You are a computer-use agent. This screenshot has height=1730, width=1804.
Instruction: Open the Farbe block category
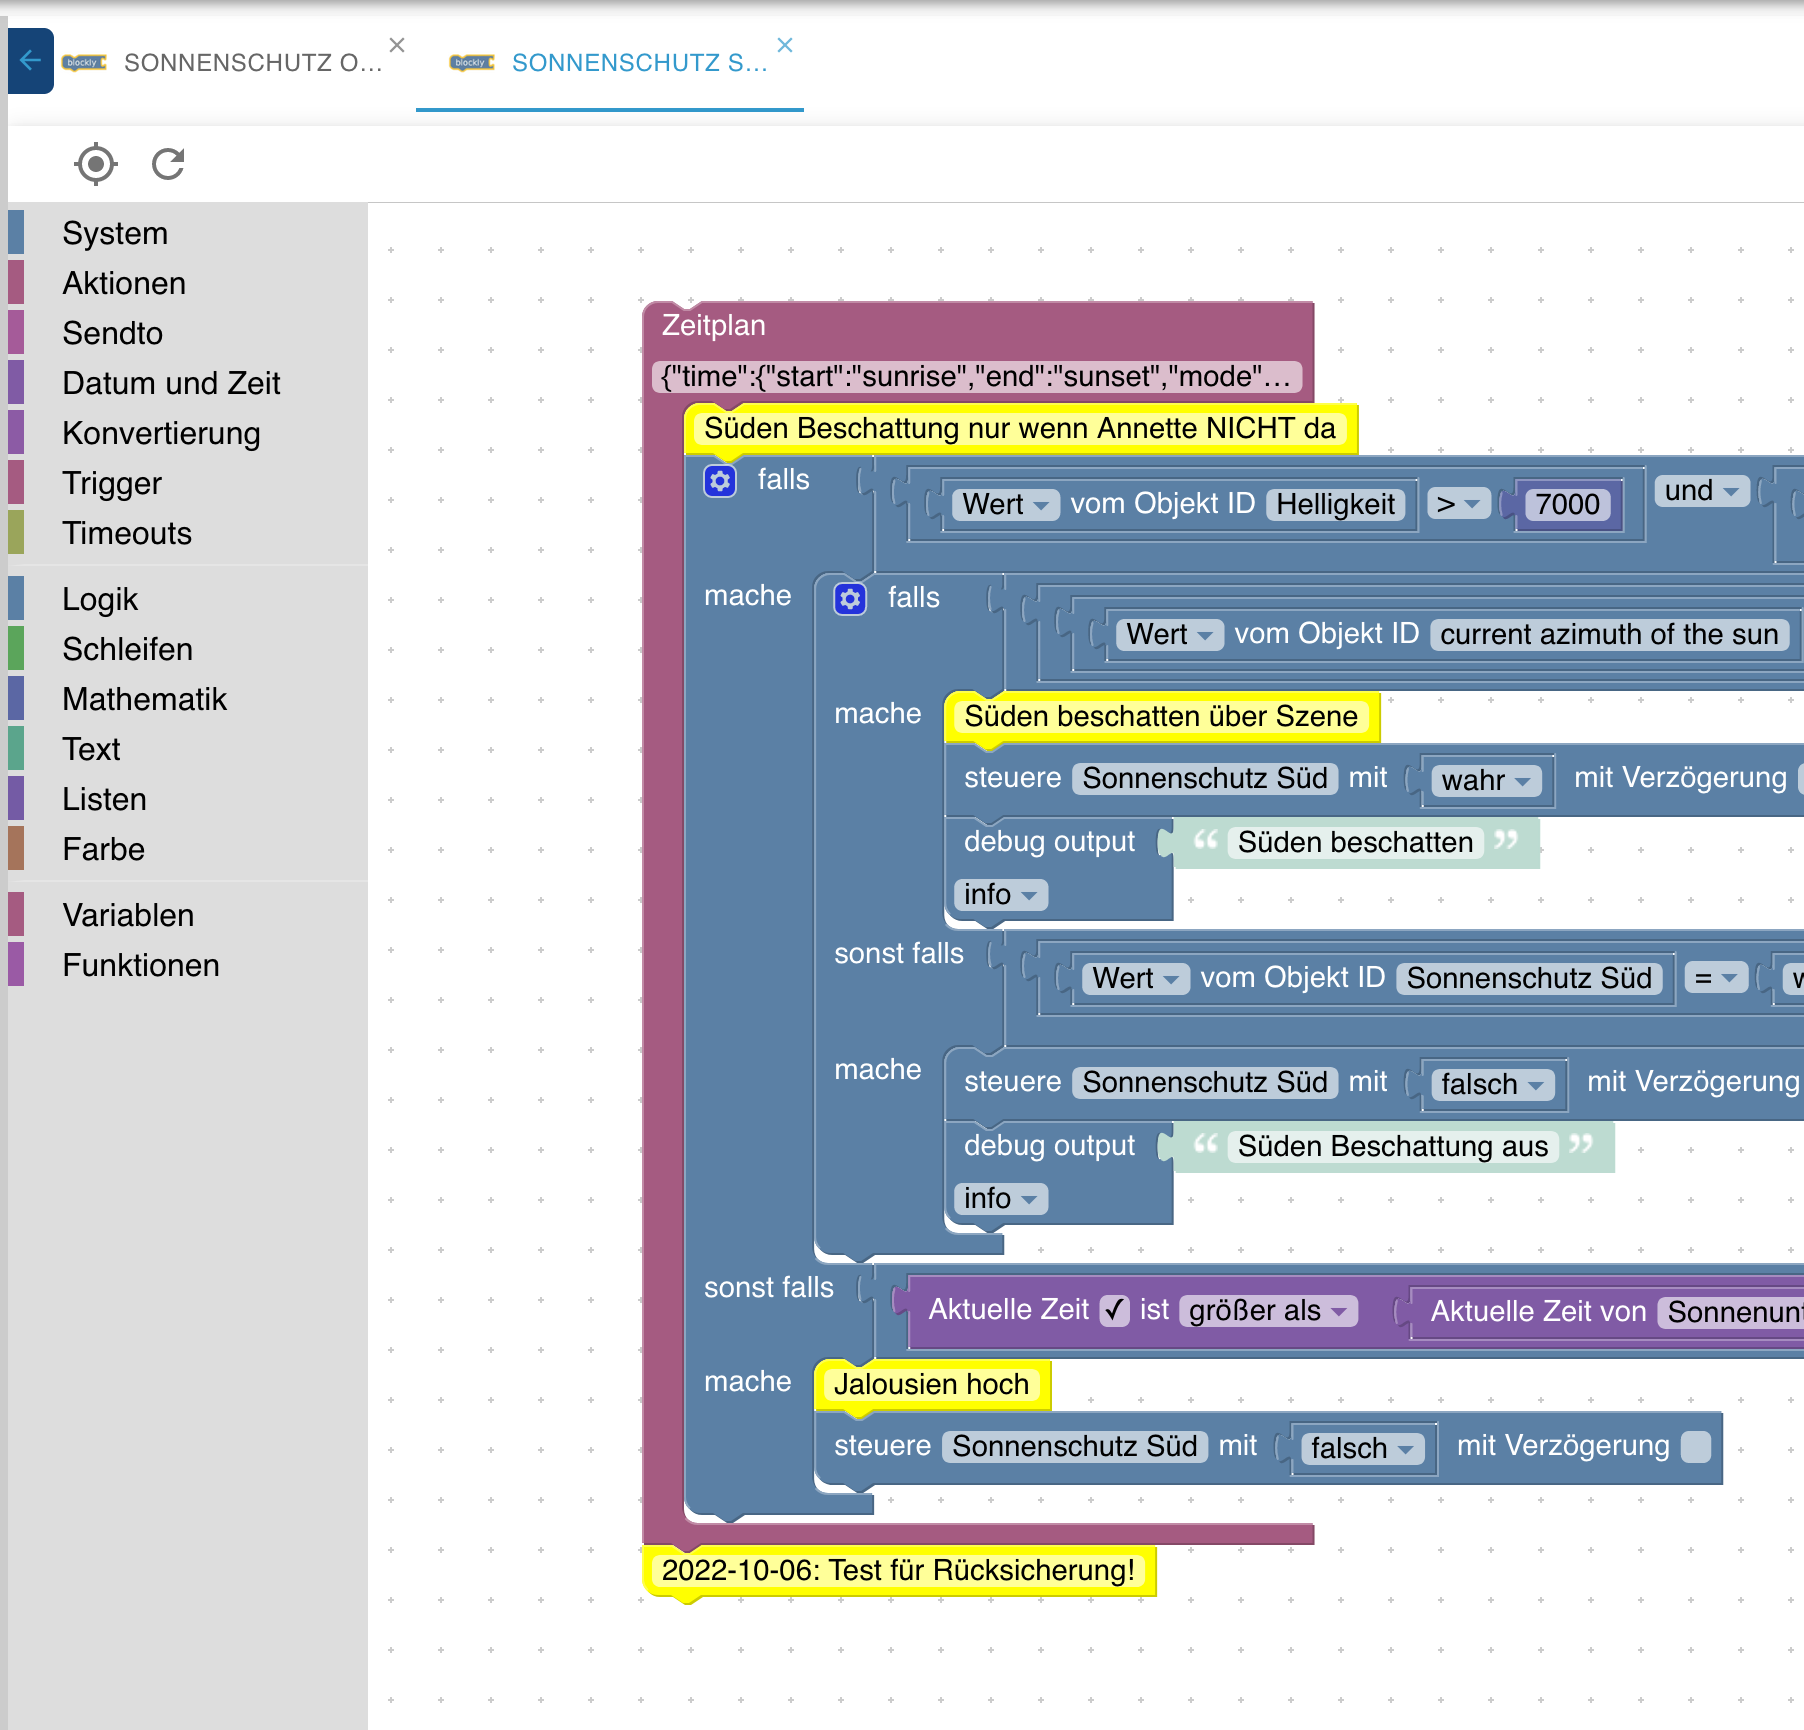(x=188, y=849)
